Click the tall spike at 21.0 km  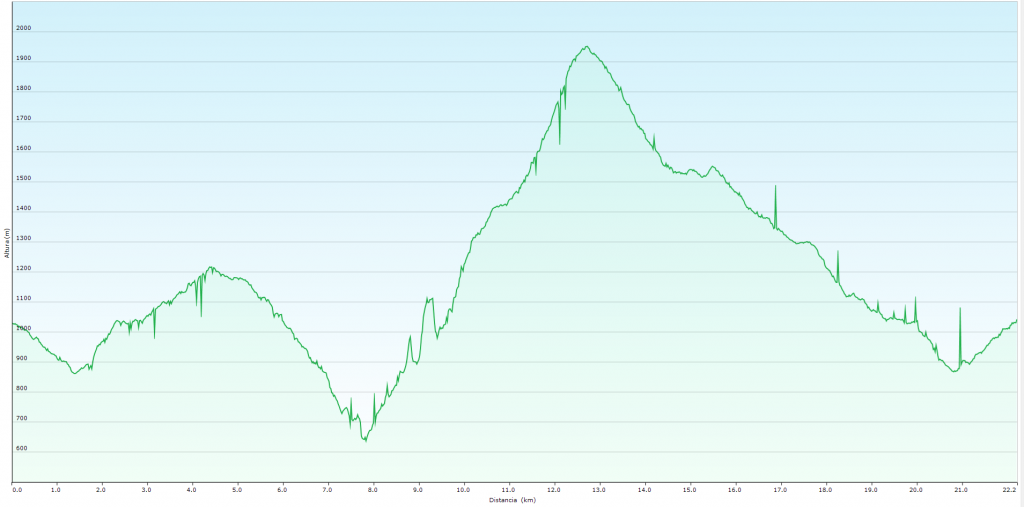pos(960,309)
